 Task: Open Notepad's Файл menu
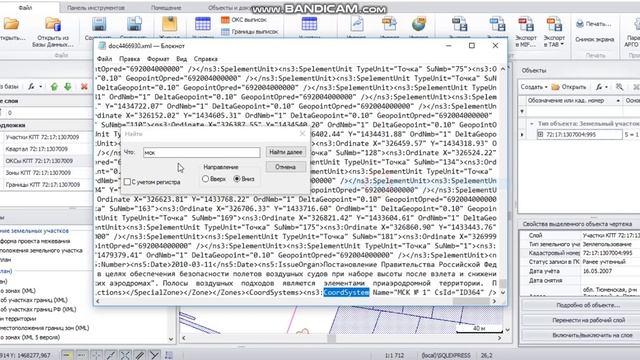[104, 59]
